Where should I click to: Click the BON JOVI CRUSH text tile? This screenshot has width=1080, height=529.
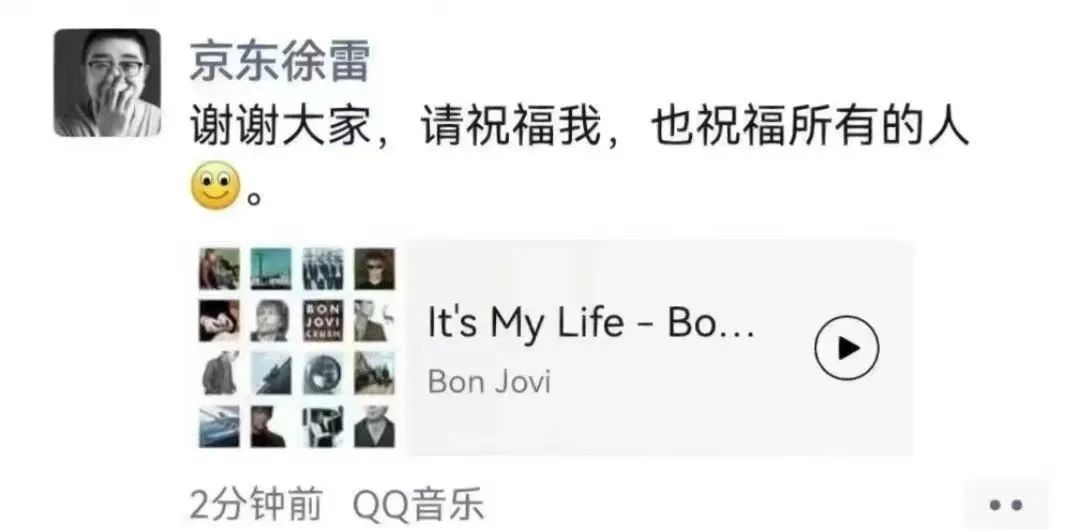pyautogui.click(x=322, y=320)
